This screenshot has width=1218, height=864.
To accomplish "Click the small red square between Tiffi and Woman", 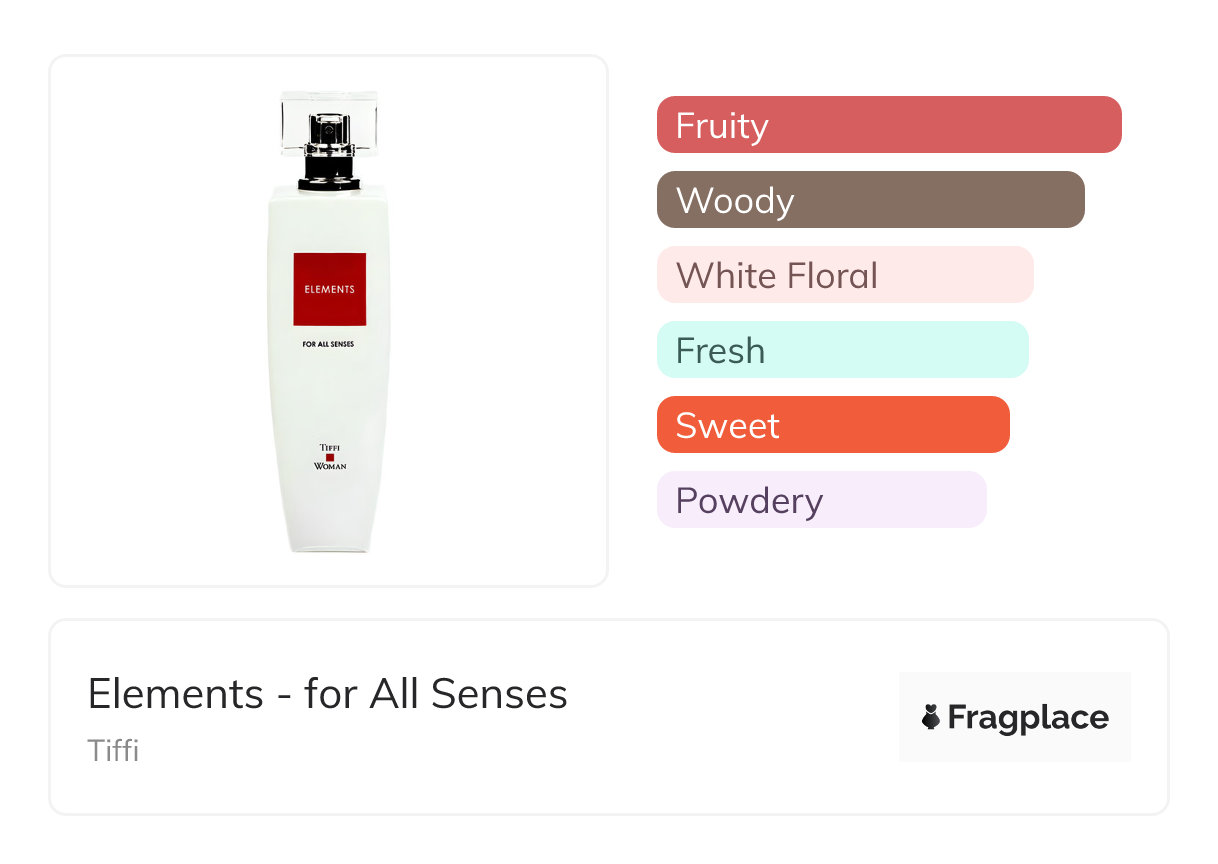I will [x=329, y=457].
